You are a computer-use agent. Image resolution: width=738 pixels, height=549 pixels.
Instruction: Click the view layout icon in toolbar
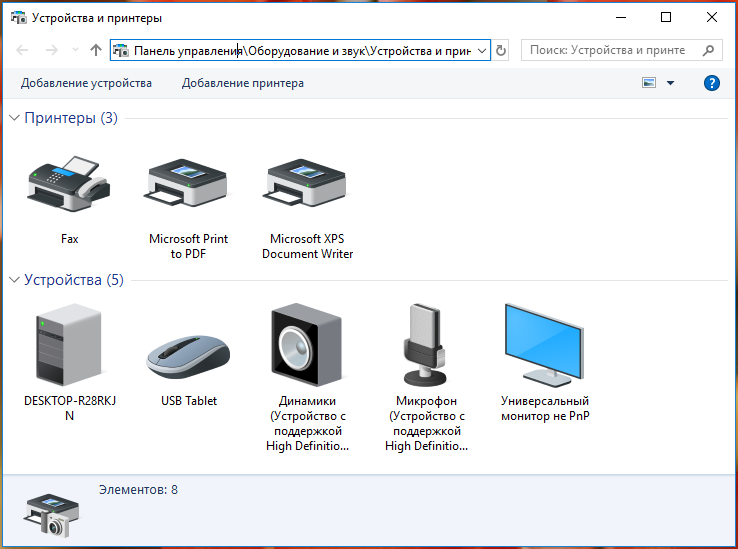[649, 83]
